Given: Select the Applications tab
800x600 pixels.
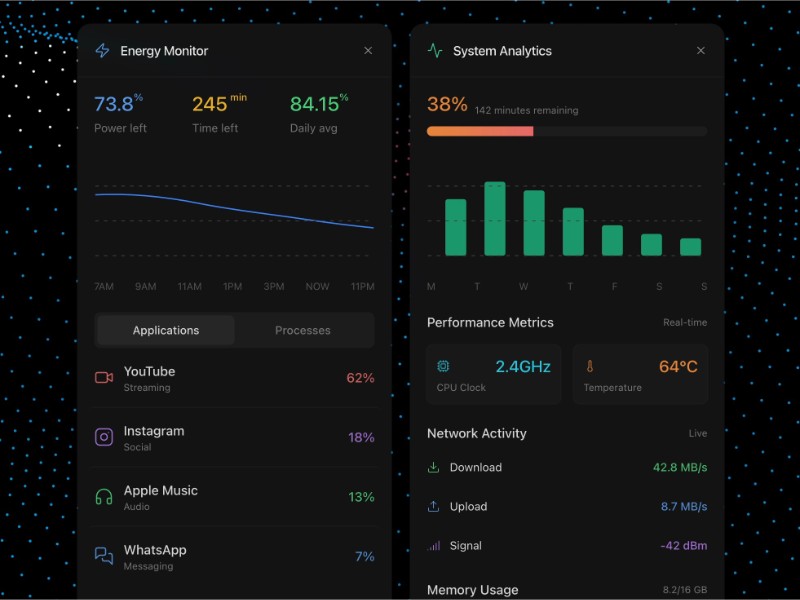Looking at the screenshot, I should point(165,330).
